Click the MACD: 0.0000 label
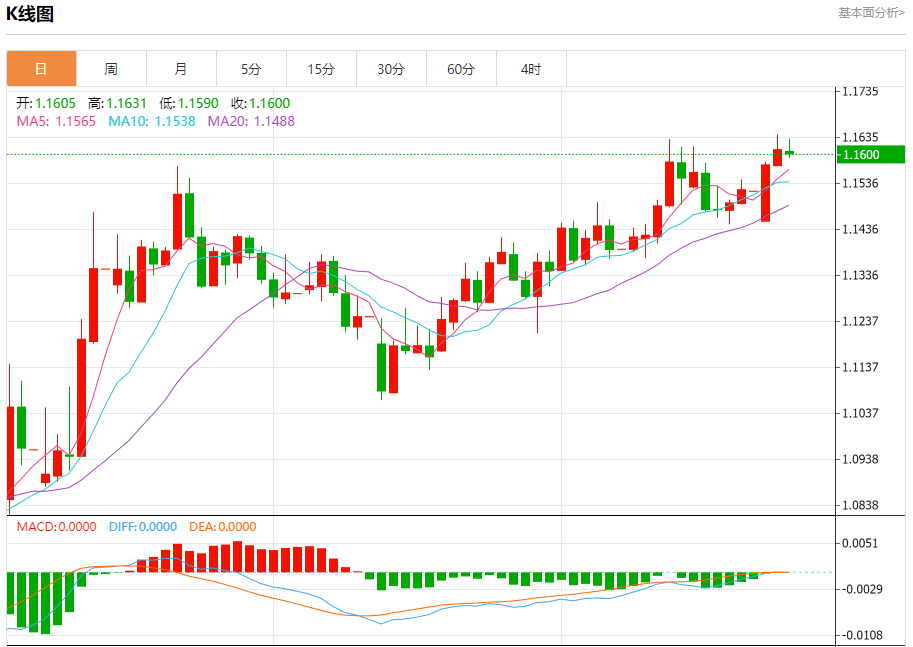Viewport: 913px width, 647px height. 56,527
